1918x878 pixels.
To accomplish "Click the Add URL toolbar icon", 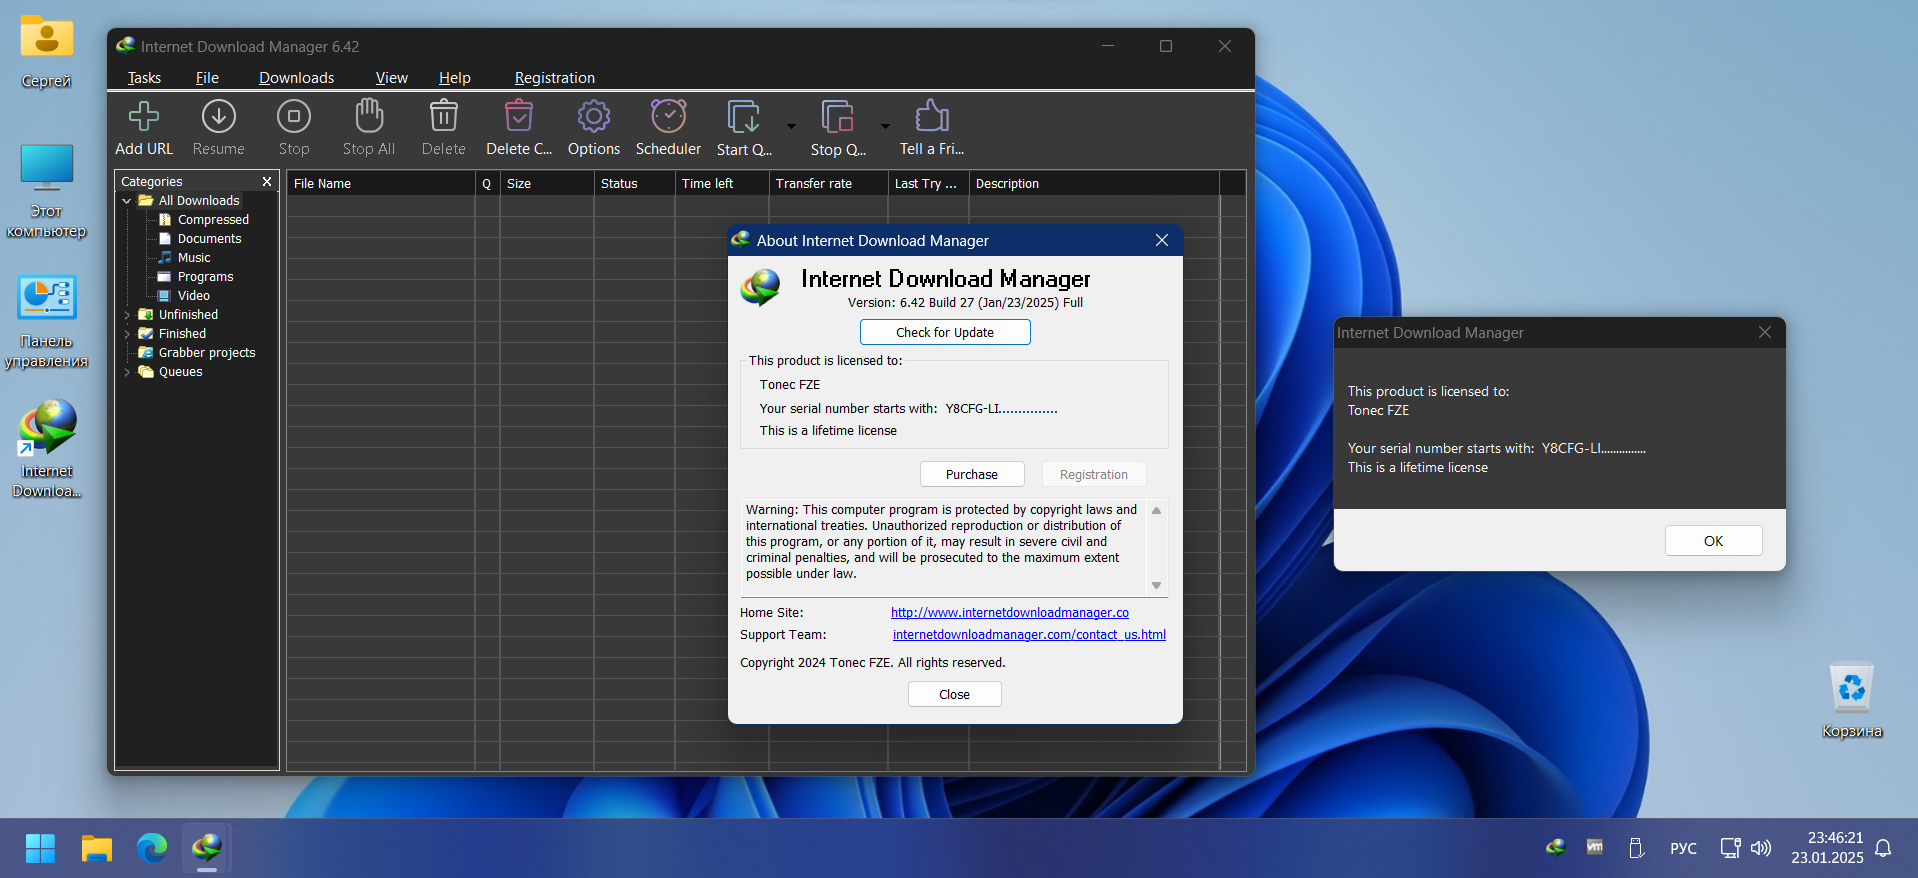I will coord(144,117).
